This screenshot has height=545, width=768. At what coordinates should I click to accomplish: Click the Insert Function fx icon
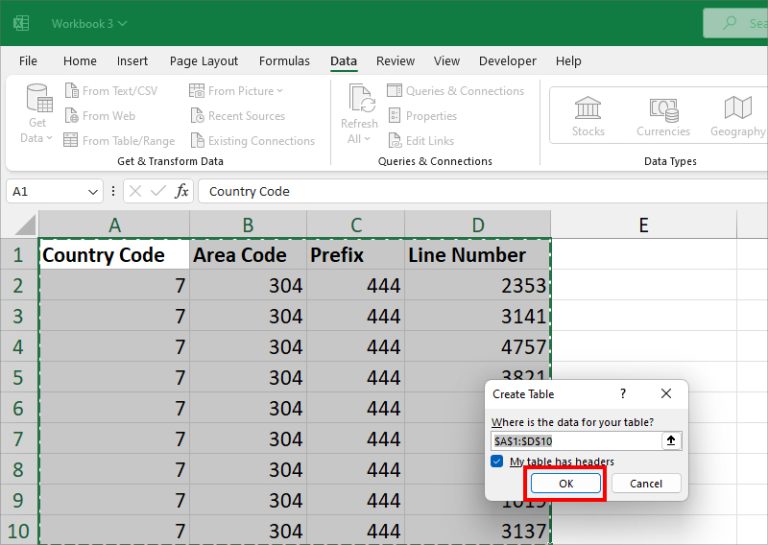click(182, 191)
